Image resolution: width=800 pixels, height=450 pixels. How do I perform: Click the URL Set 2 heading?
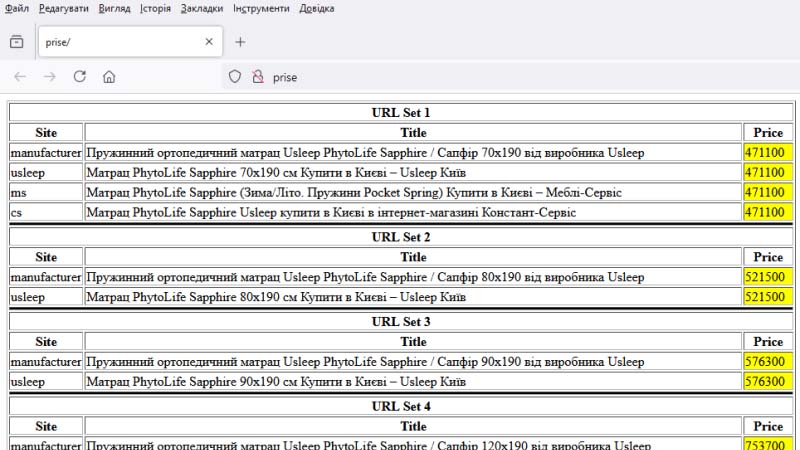(x=401, y=237)
